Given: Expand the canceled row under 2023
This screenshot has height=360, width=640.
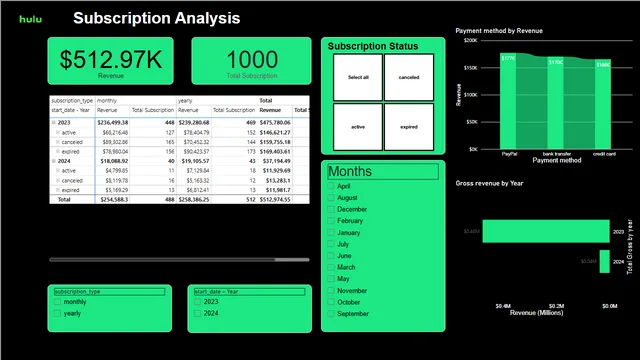Looking at the screenshot, I should [58, 142].
